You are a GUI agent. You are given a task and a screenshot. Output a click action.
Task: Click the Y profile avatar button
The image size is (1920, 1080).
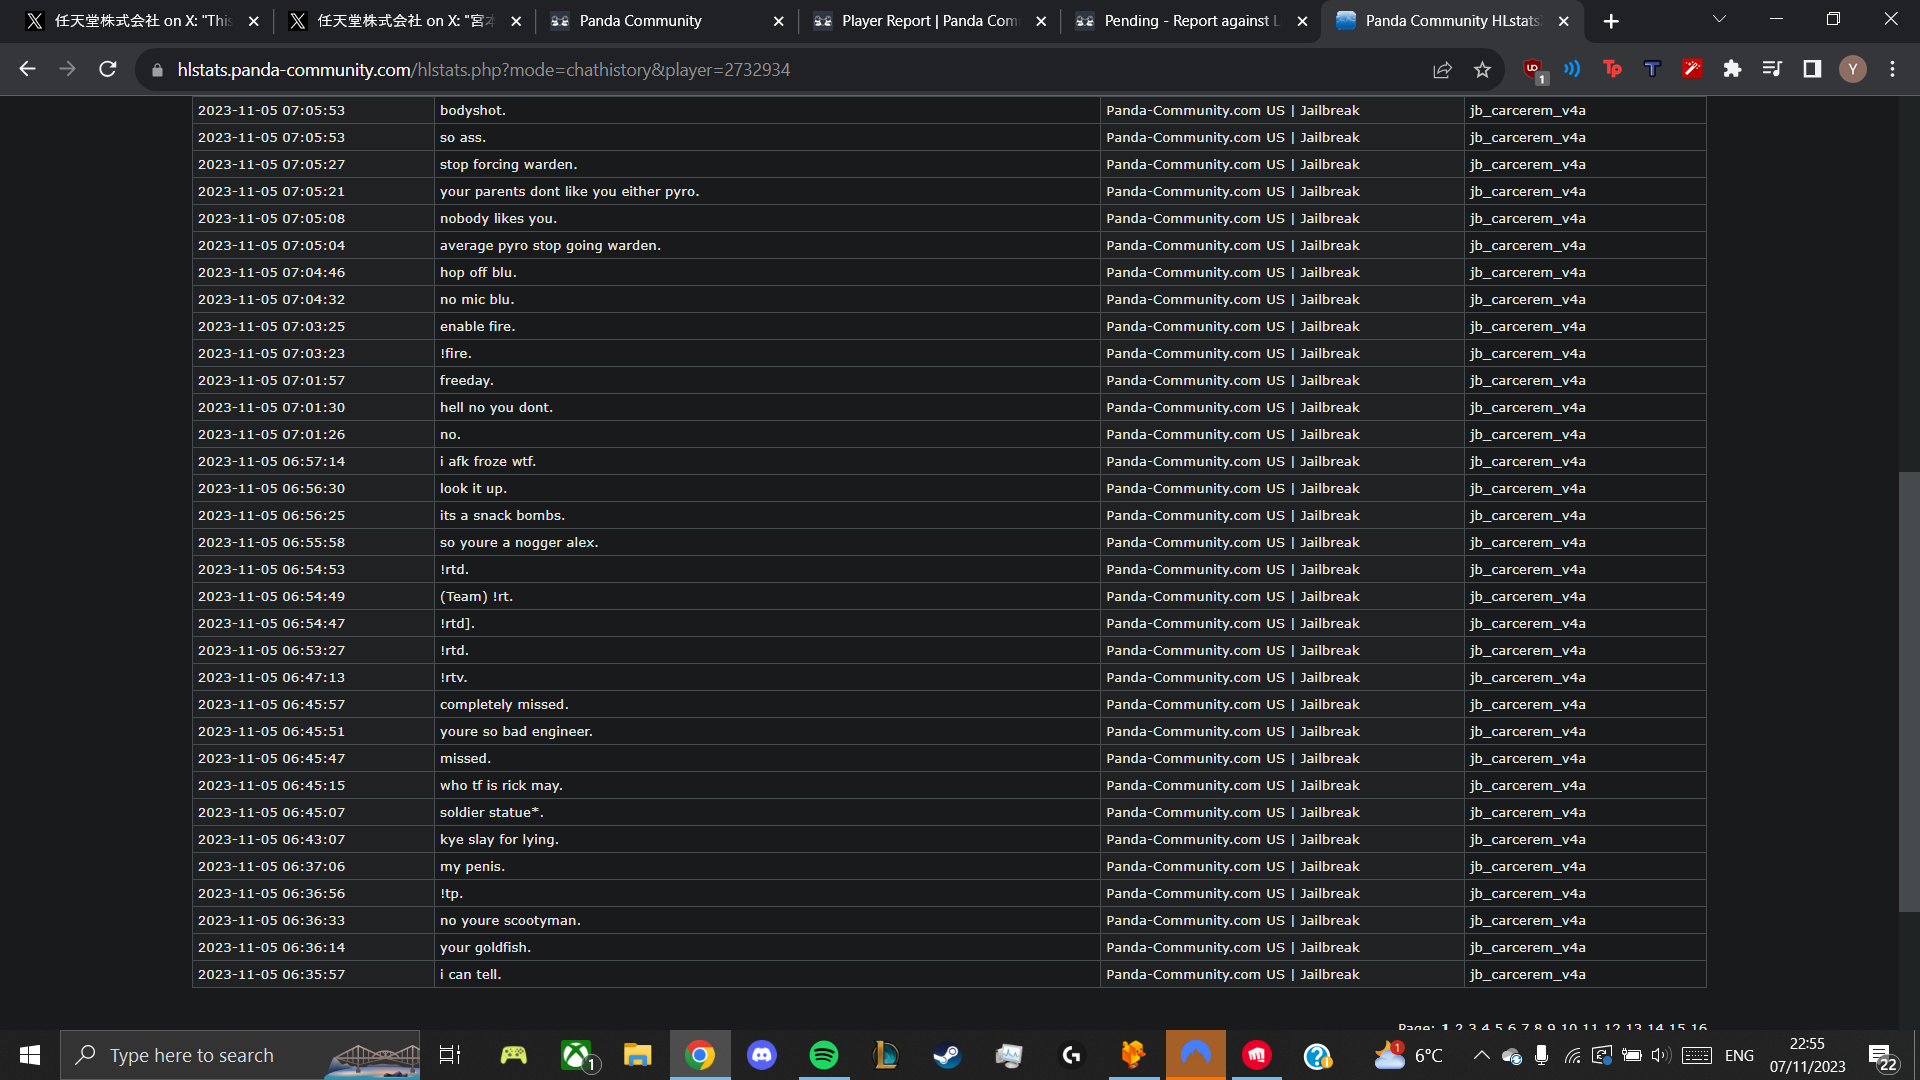coord(1852,69)
